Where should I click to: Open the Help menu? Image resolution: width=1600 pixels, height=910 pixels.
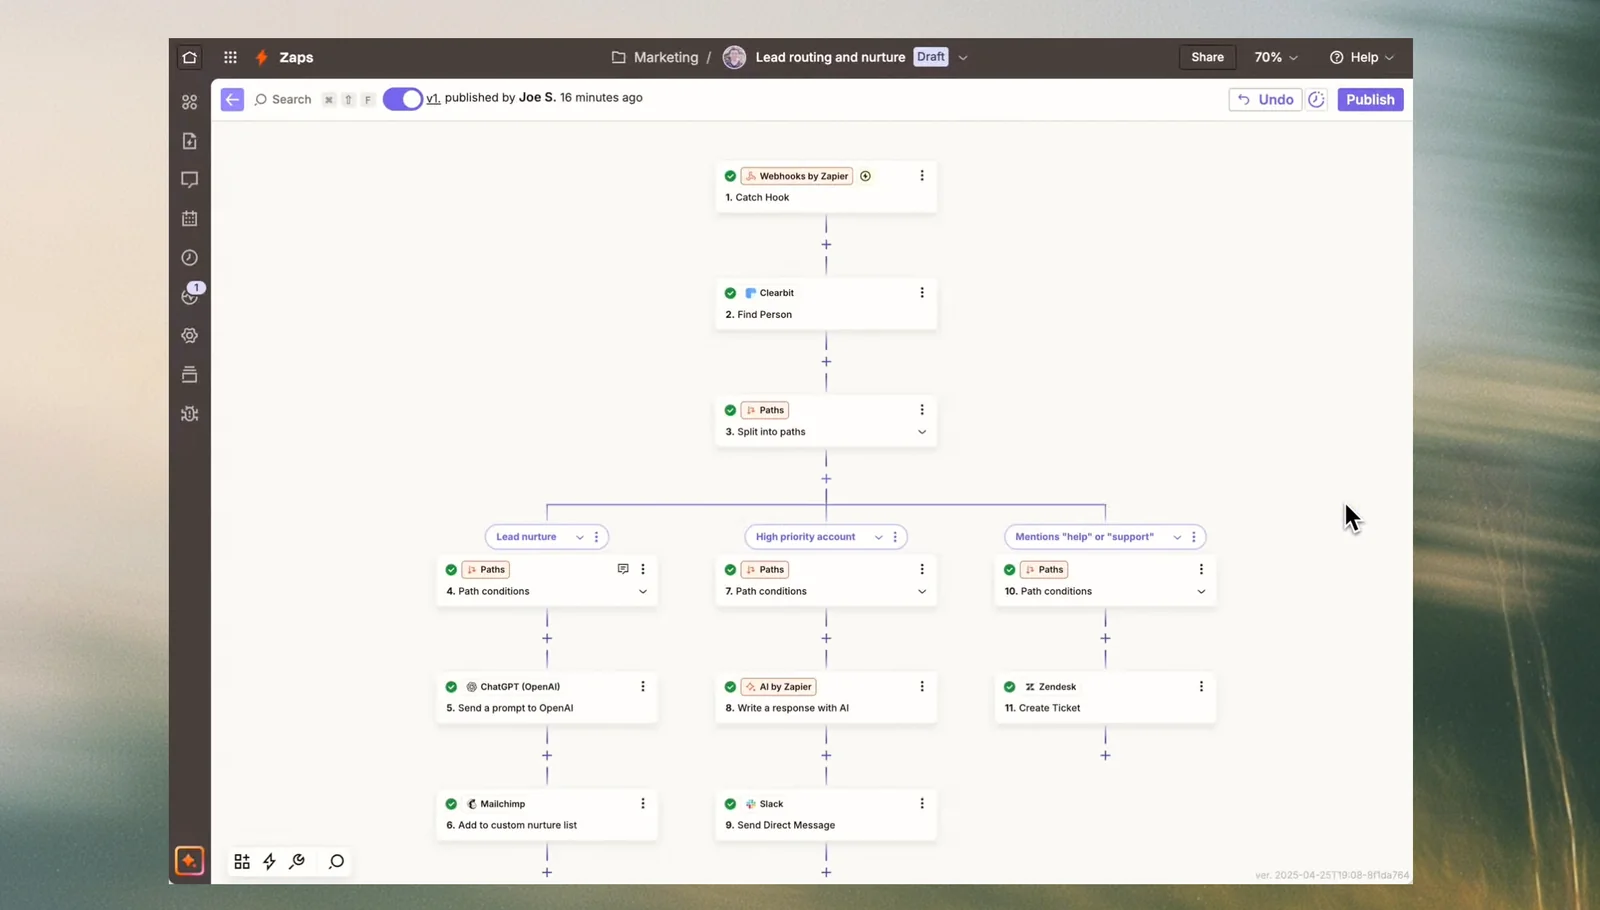1362,57
